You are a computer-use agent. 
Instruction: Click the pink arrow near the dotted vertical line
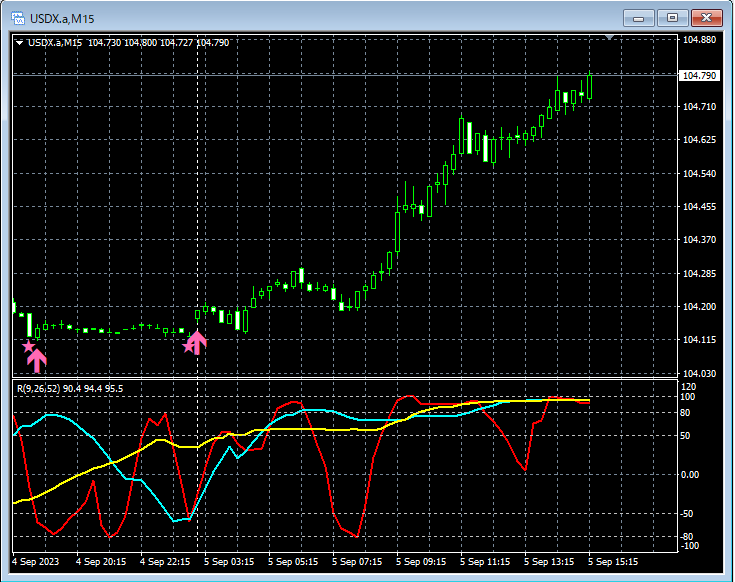pos(197,343)
